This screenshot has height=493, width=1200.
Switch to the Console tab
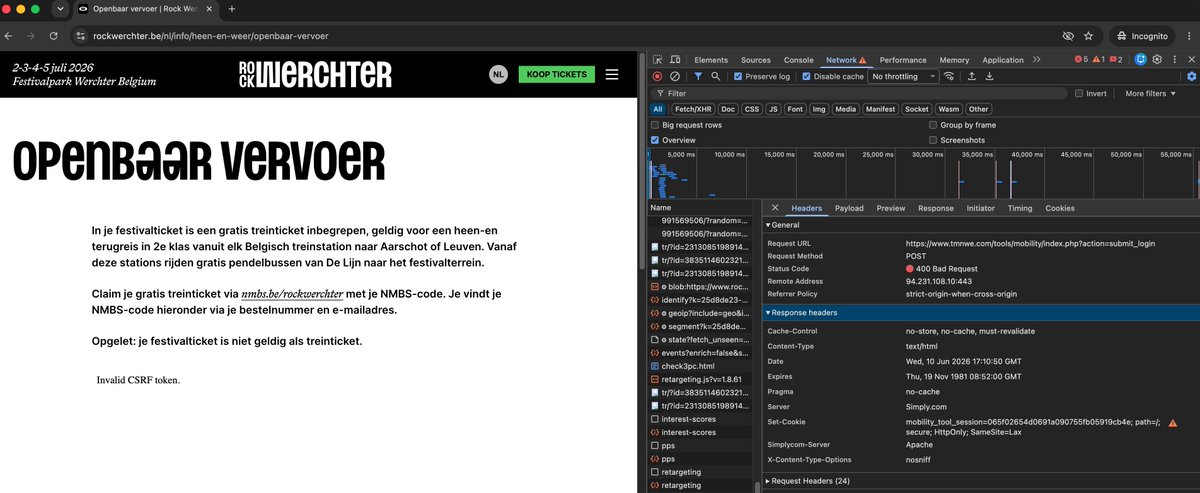(798, 60)
